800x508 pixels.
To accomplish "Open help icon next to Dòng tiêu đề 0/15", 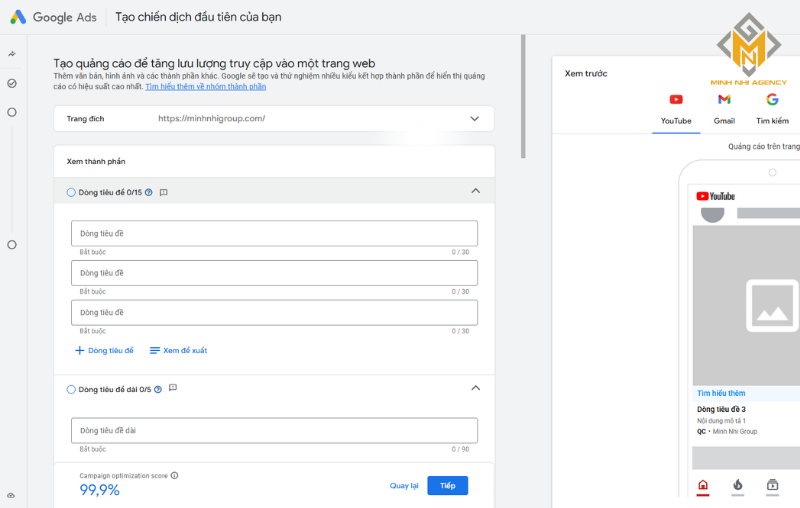I will pyautogui.click(x=148, y=192).
